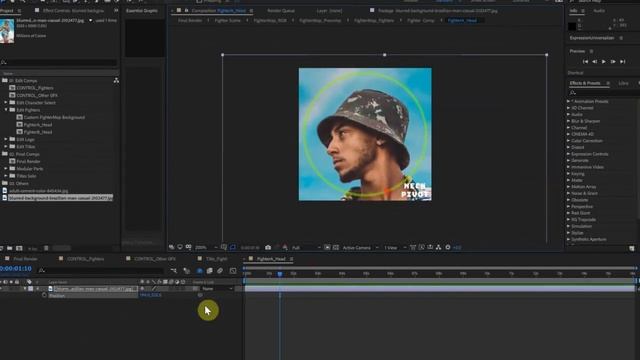
Task: Click the timeline button in viewer toolbar
Action: pos(430,247)
